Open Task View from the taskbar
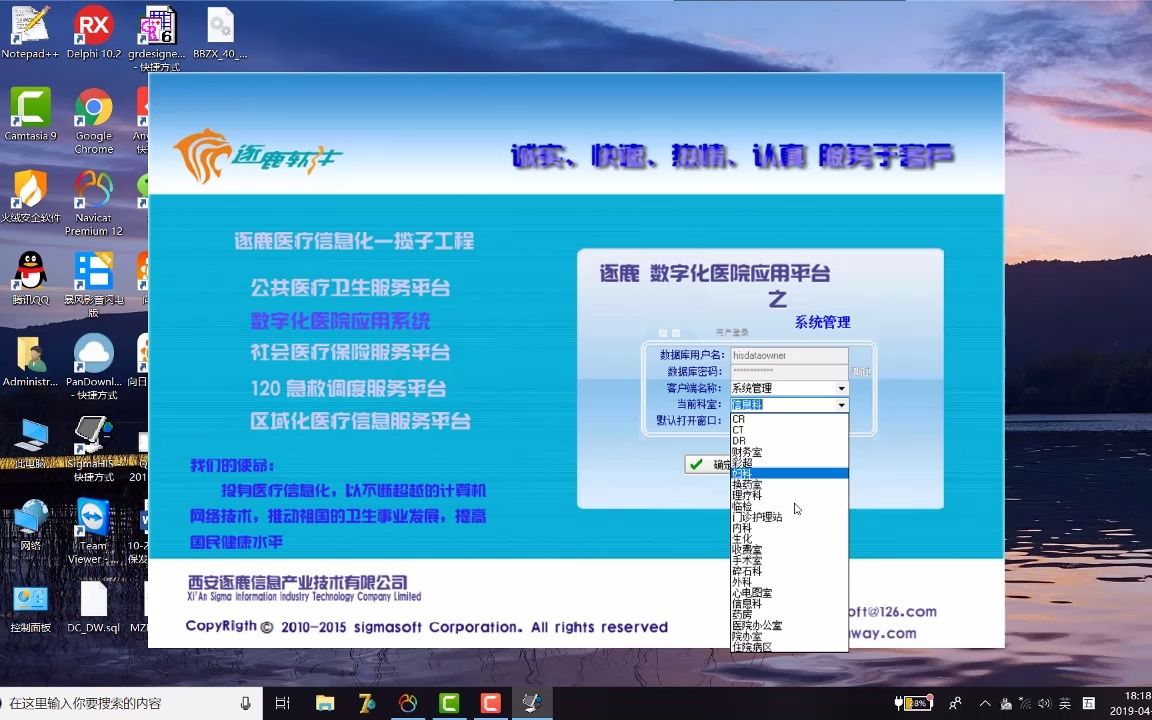The height and width of the screenshot is (720, 1152). point(281,703)
